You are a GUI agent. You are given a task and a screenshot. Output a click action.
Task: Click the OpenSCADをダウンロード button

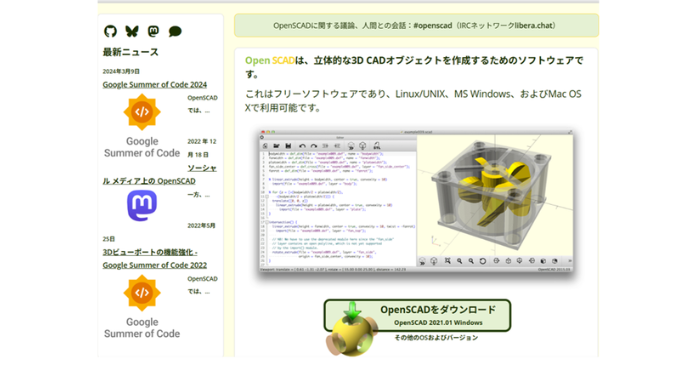(417, 315)
